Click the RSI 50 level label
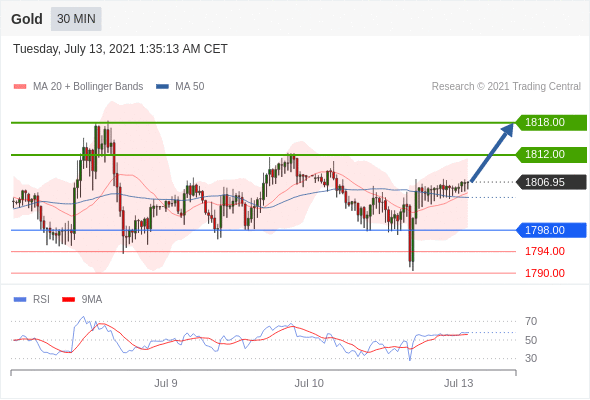Image resolution: width=590 pixels, height=400 pixels. (x=531, y=340)
